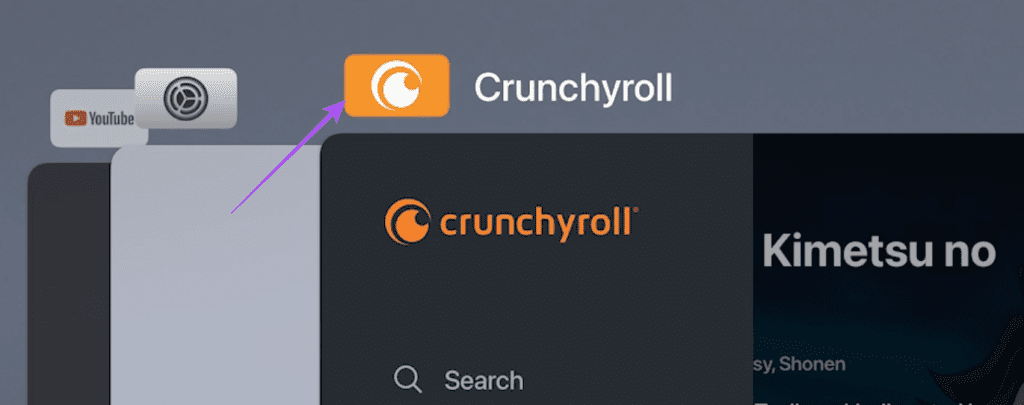Click the white Crunchyroll app title
Viewport: 1024px width, 405px height.
573,88
